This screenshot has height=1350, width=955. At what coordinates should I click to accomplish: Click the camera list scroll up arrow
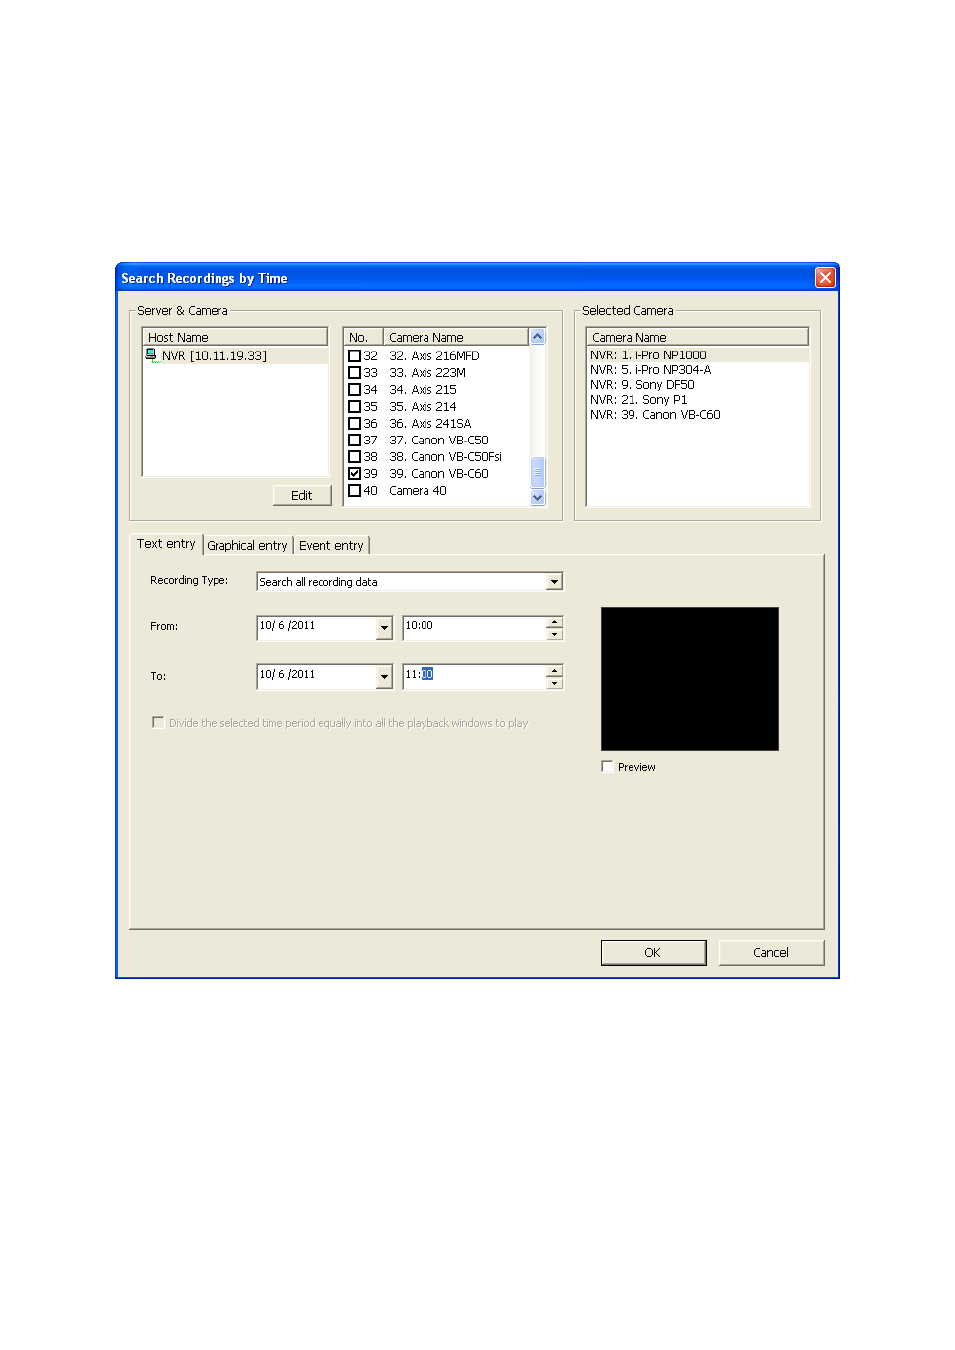tap(537, 337)
